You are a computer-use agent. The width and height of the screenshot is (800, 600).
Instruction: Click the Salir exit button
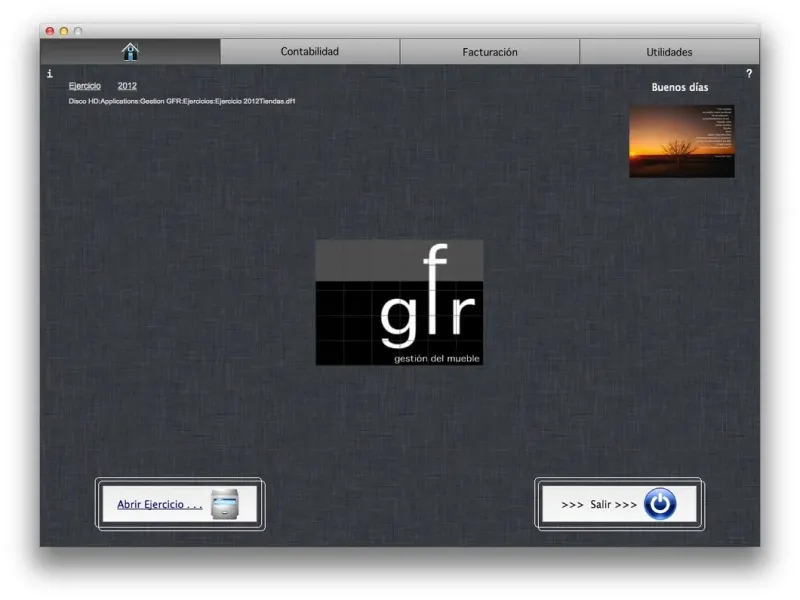tap(619, 504)
